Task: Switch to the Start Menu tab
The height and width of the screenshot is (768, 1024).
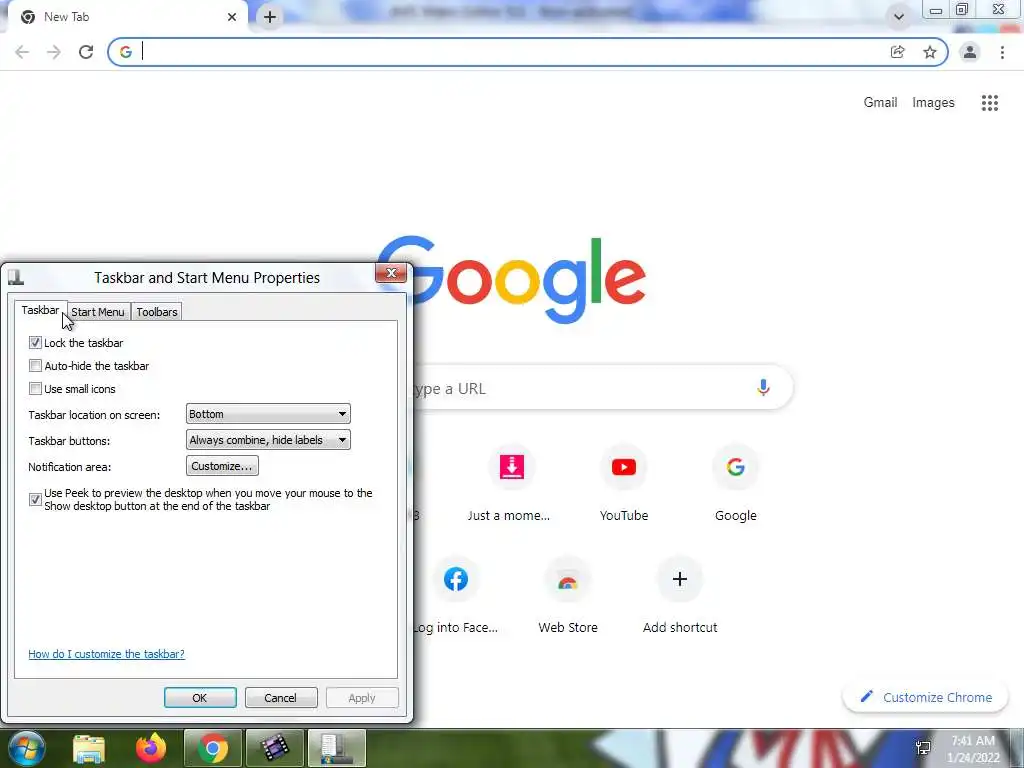Action: (97, 312)
